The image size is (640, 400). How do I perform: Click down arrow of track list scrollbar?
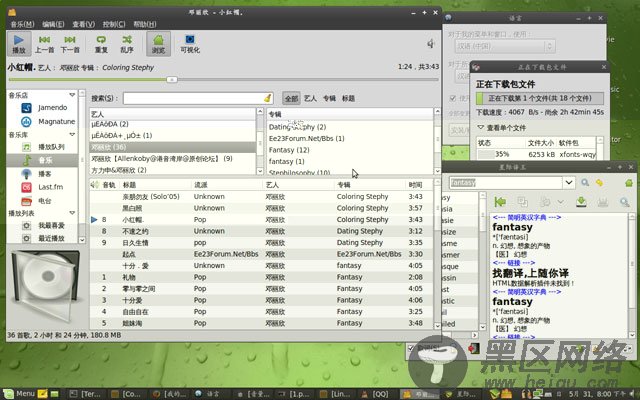click(x=437, y=326)
